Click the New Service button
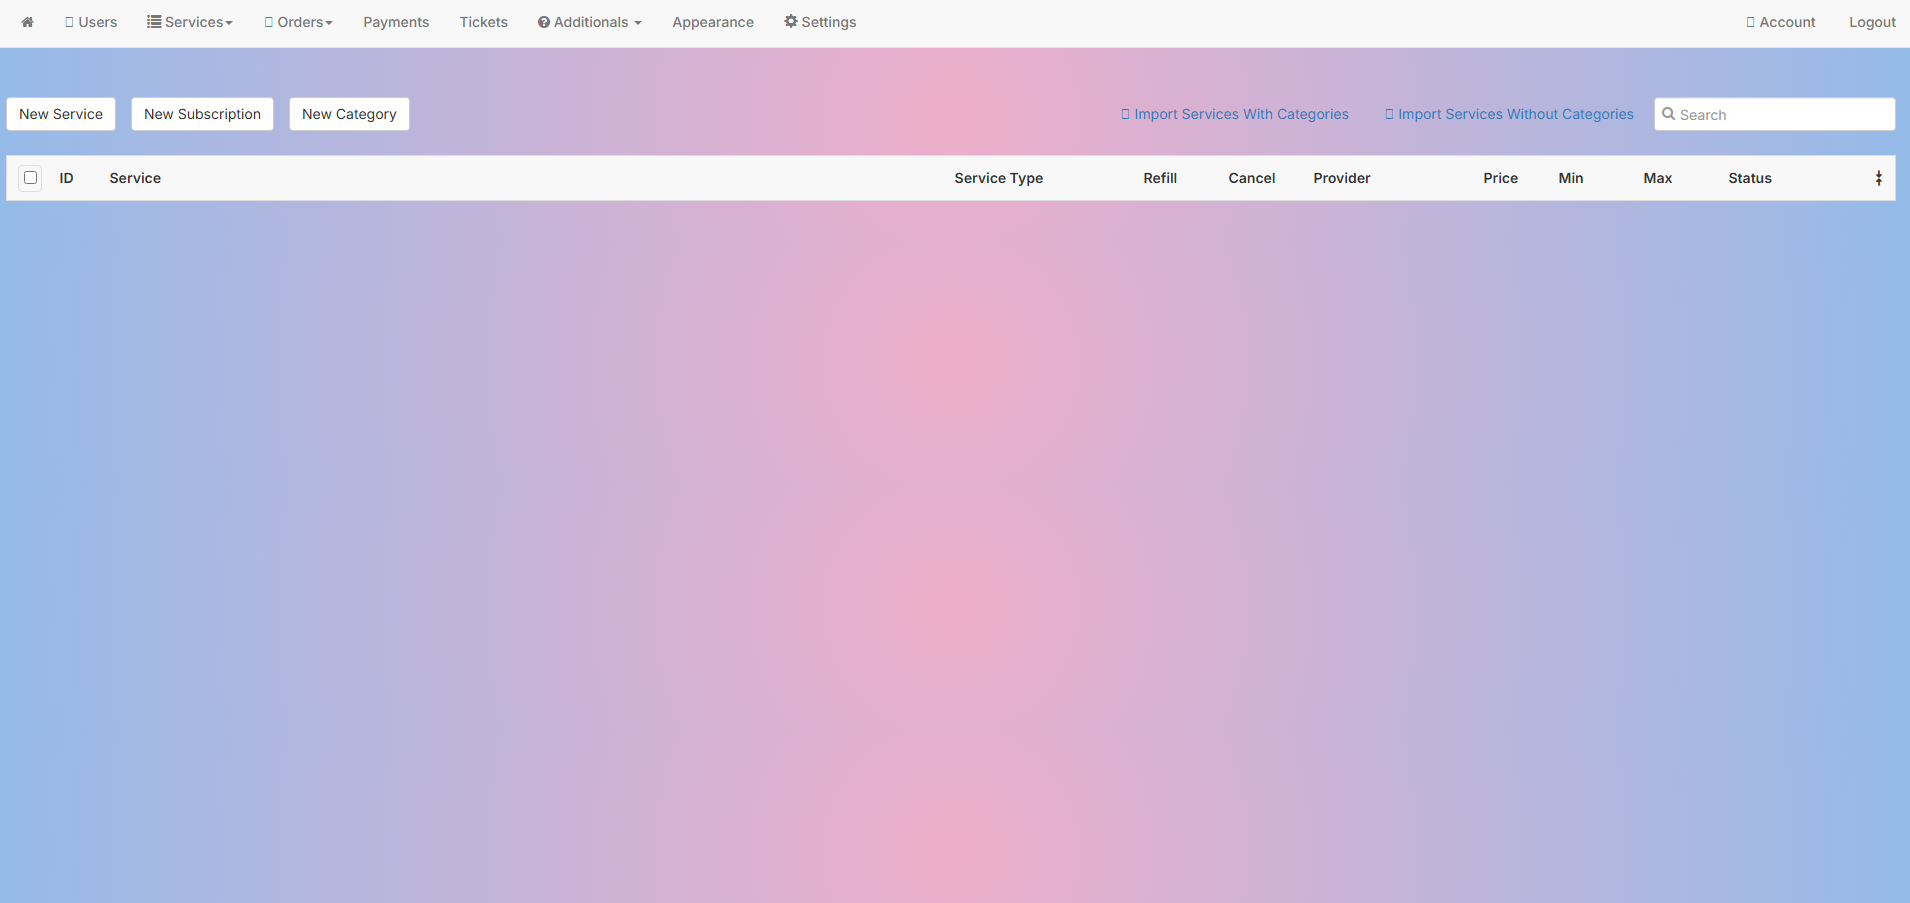Image resolution: width=1910 pixels, height=903 pixels. pyautogui.click(x=61, y=114)
